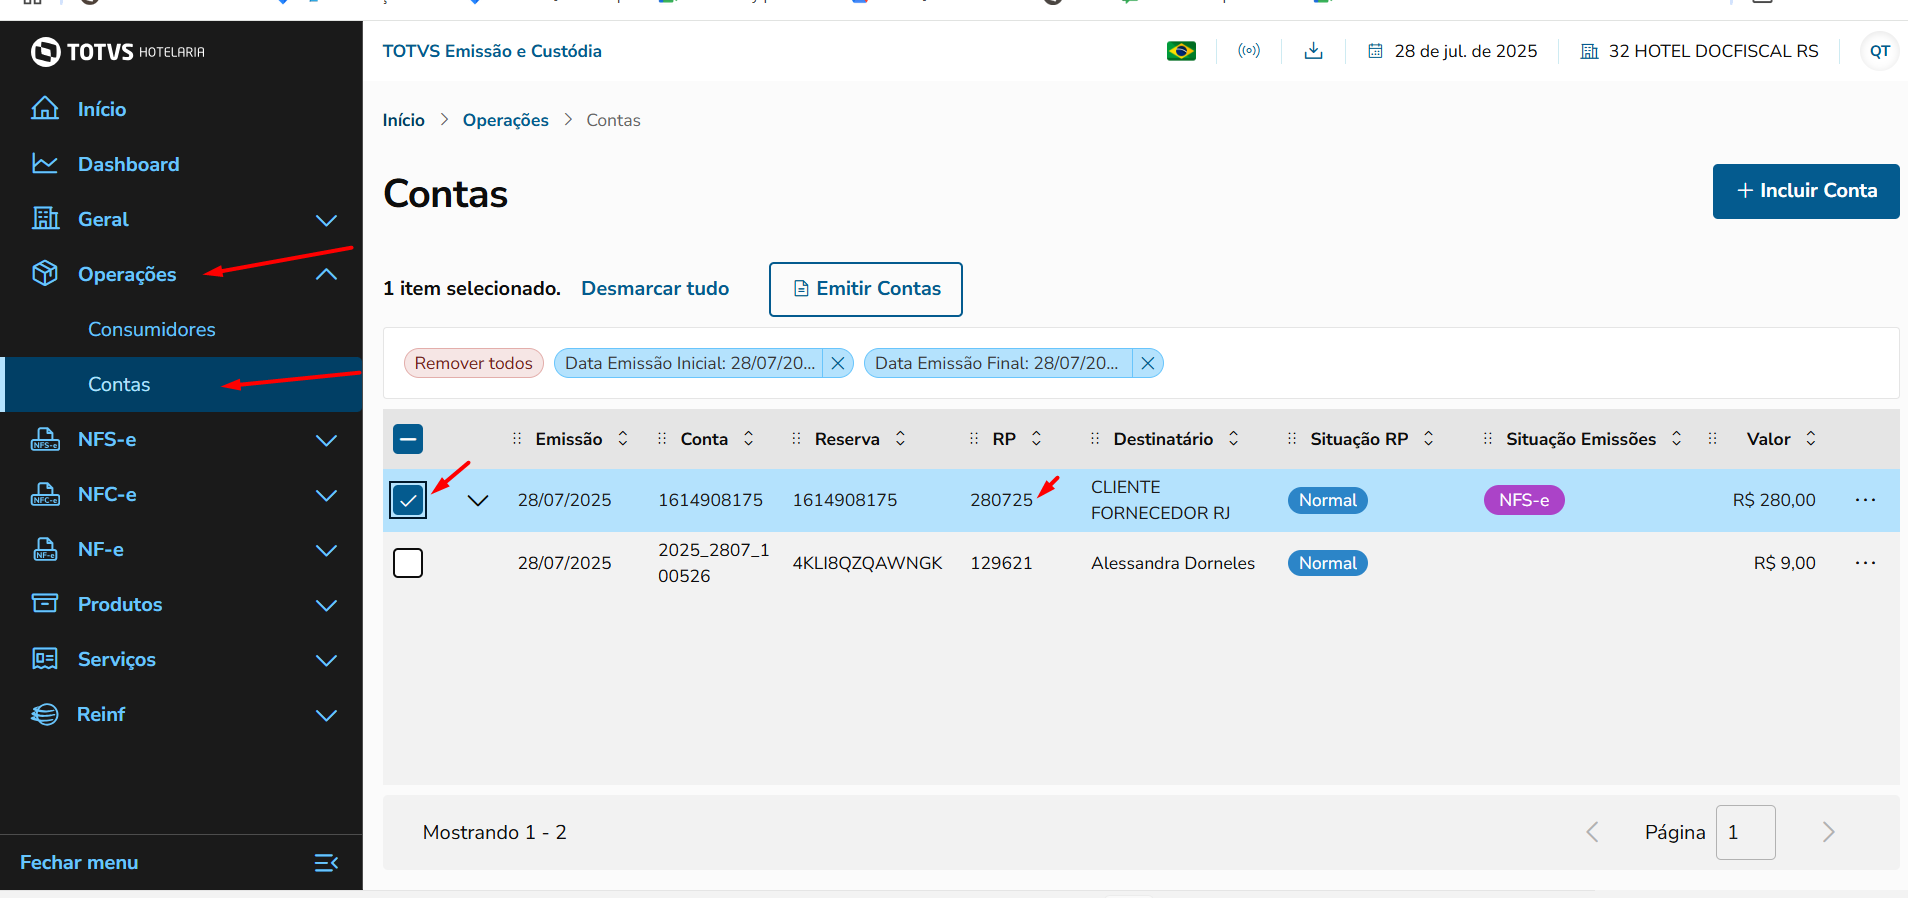Follow the Início breadcrumb link

point(404,120)
